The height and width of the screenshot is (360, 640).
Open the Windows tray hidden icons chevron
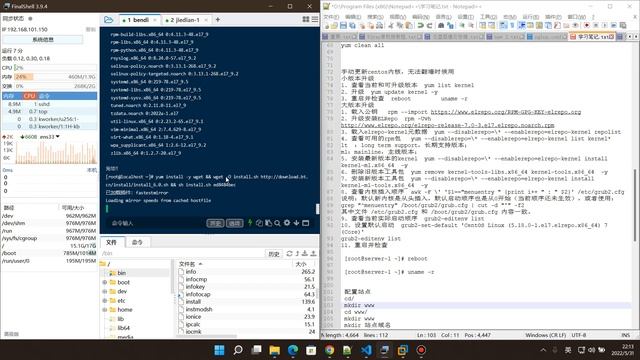543,350
